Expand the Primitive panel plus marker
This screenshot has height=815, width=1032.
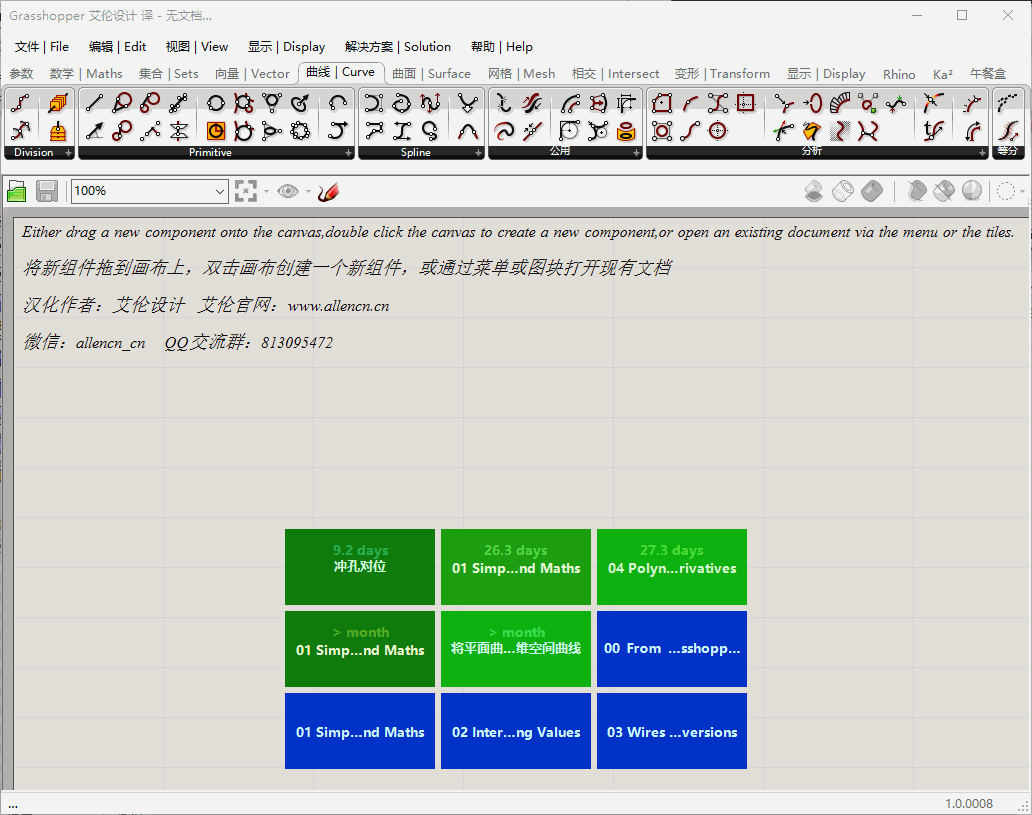click(349, 153)
